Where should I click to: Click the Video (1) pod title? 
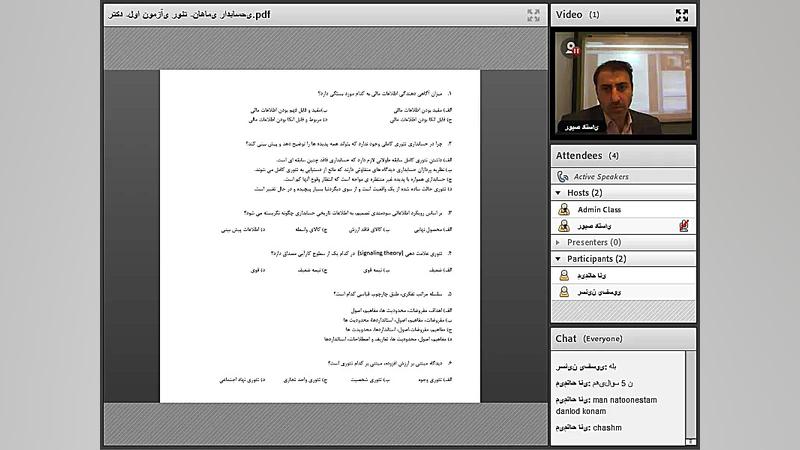[578, 15]
